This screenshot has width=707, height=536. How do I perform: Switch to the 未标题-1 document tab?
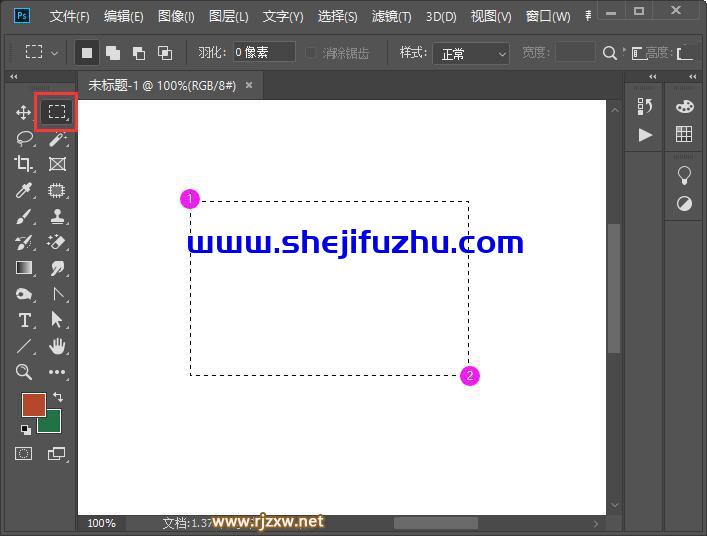coord(162,85)
